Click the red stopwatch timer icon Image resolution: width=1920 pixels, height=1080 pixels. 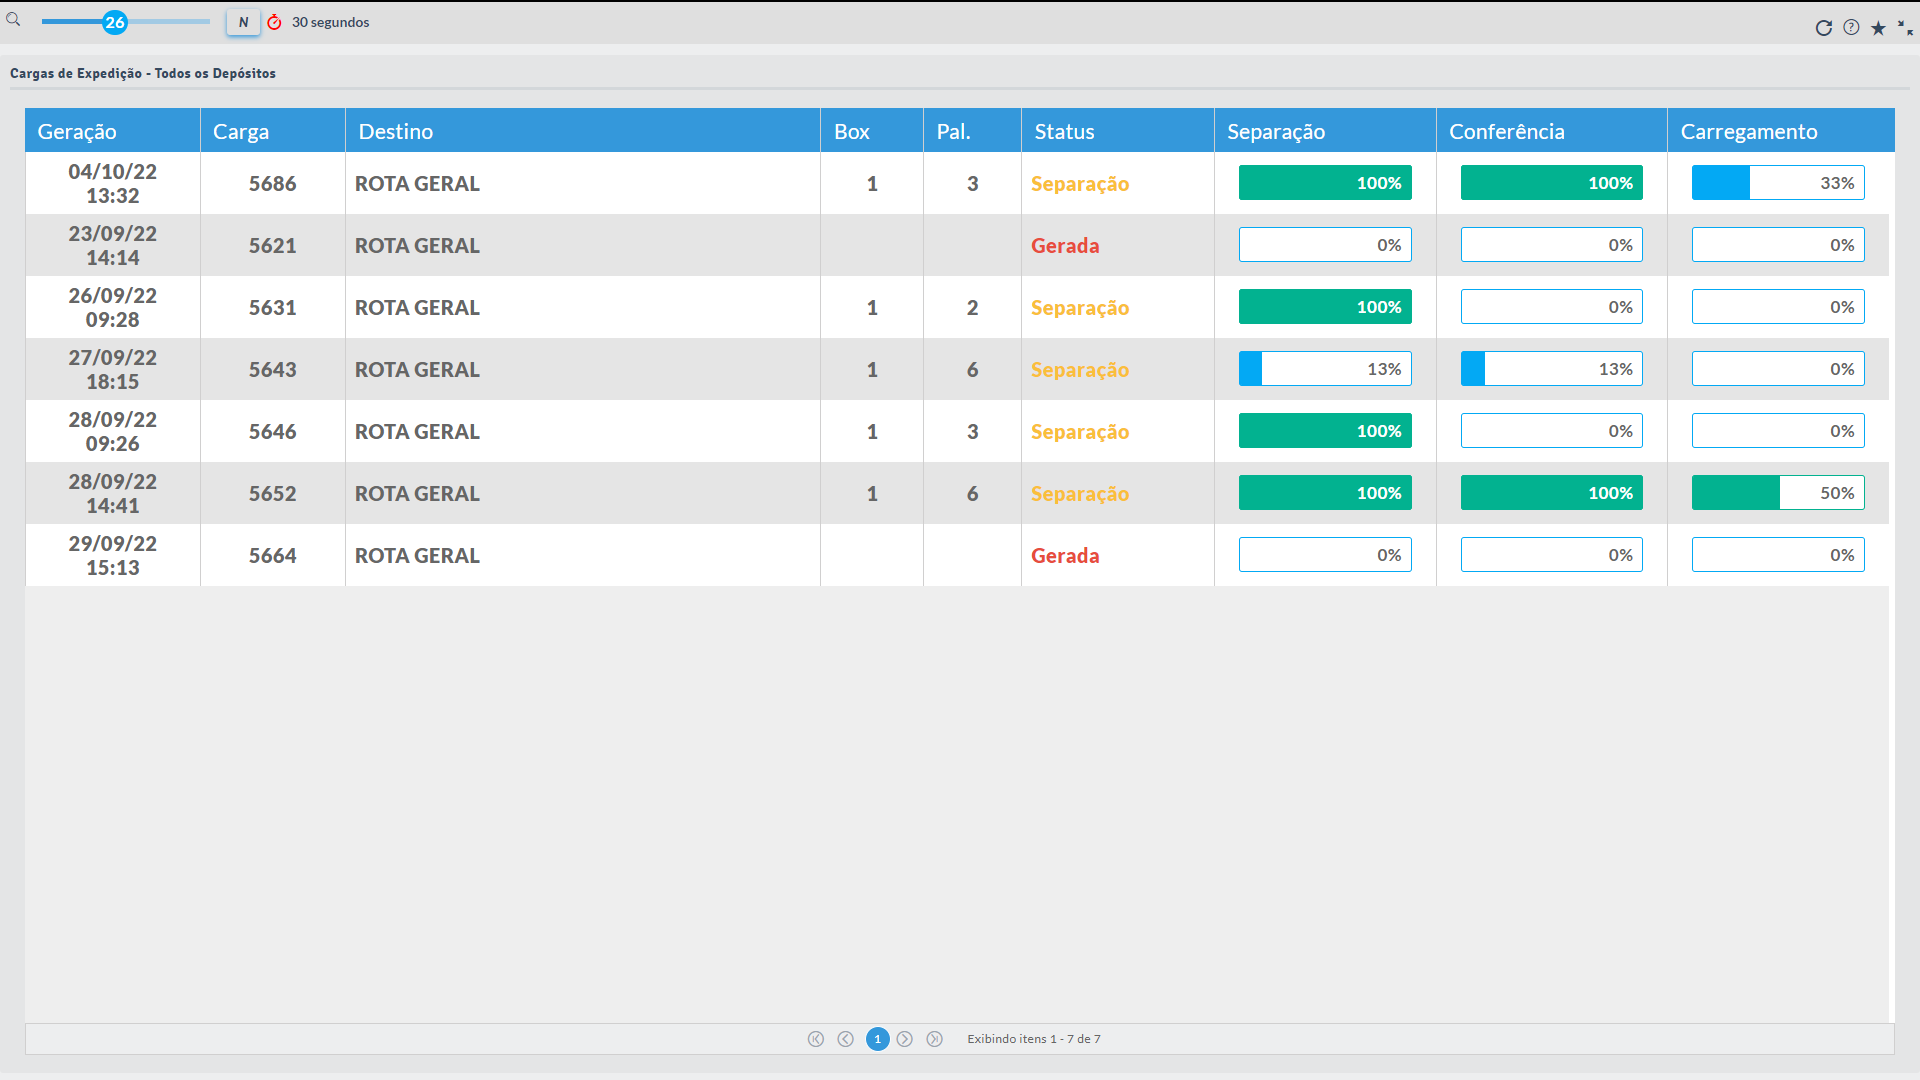pyautogui.click(x=274, y=22)
